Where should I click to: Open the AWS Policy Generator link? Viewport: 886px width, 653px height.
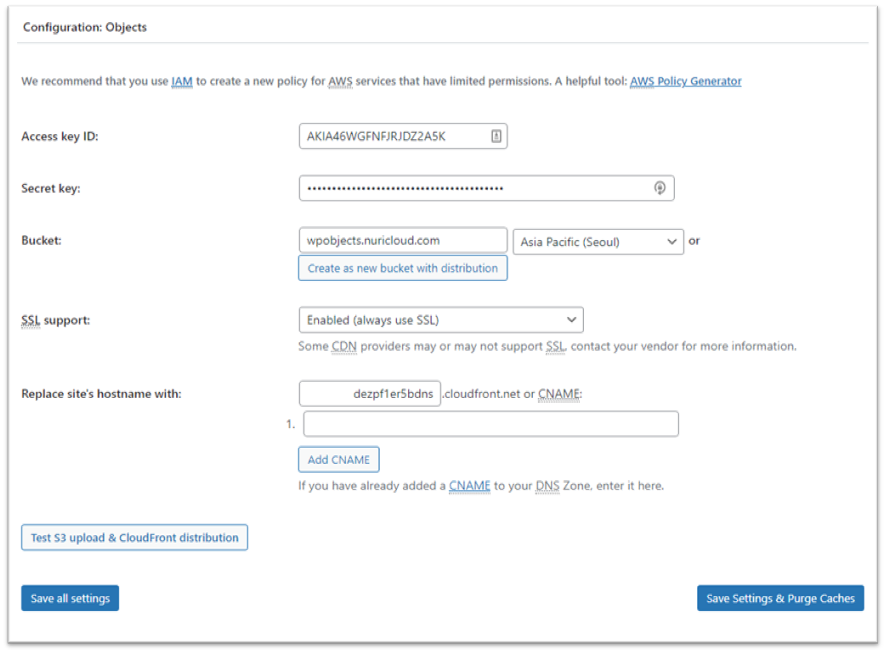click(685, 81)
